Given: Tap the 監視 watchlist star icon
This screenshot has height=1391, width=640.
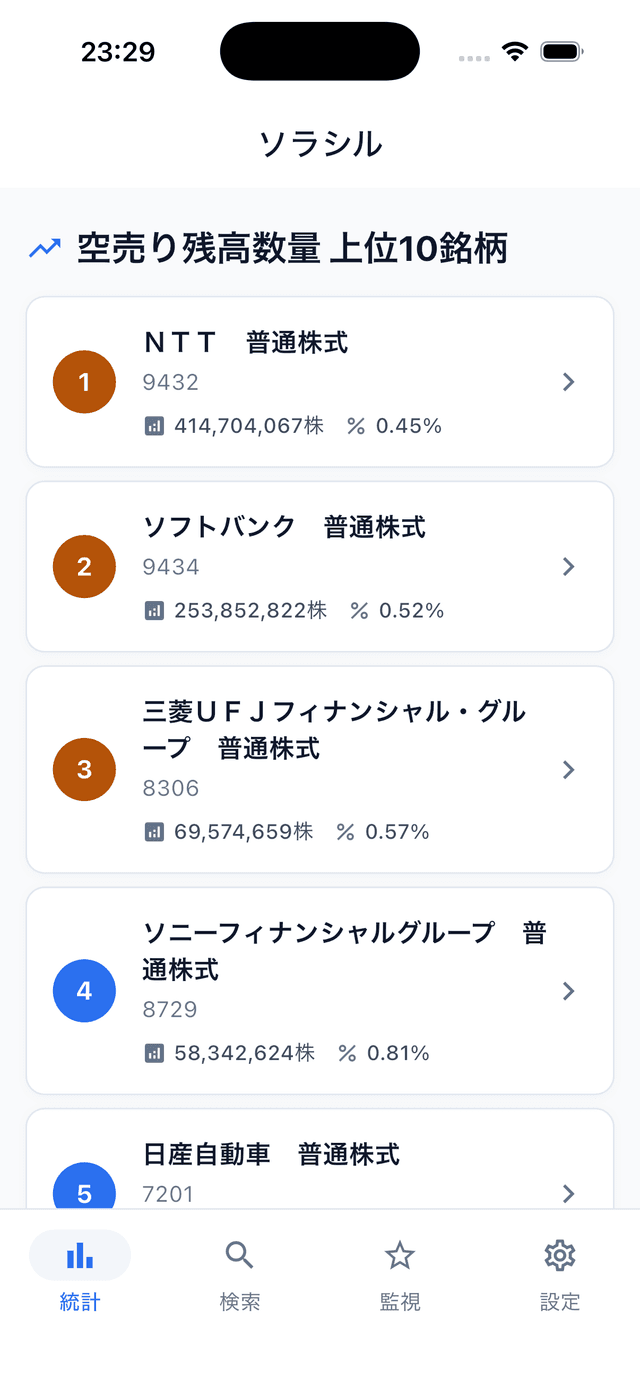Looking at the screenshot, I should click(x=399, y=1255).
